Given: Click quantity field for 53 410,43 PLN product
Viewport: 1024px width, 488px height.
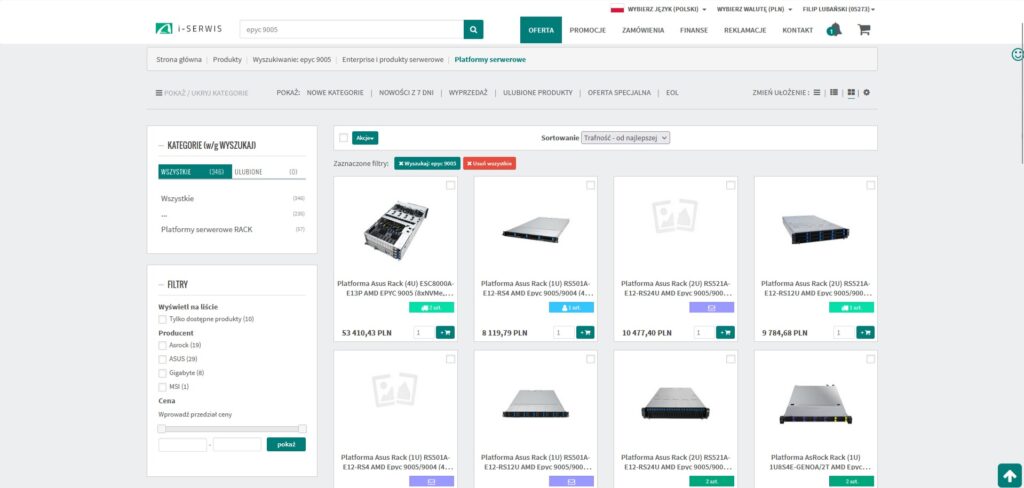Looking at the screenshot, I should [x=423, y=333].
